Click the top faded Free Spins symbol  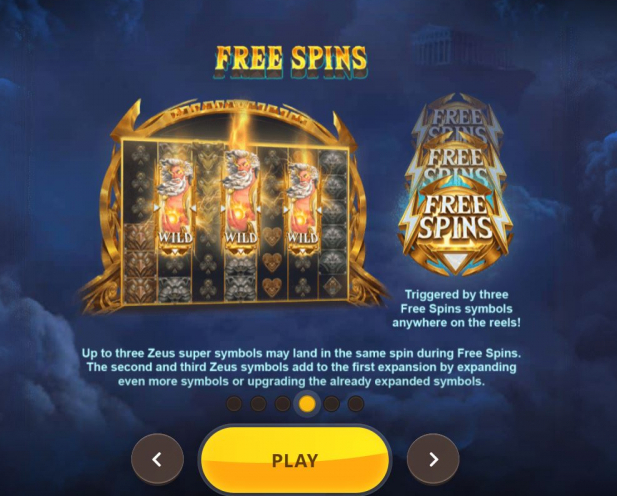pyautogui.click(x=456, y=116)
